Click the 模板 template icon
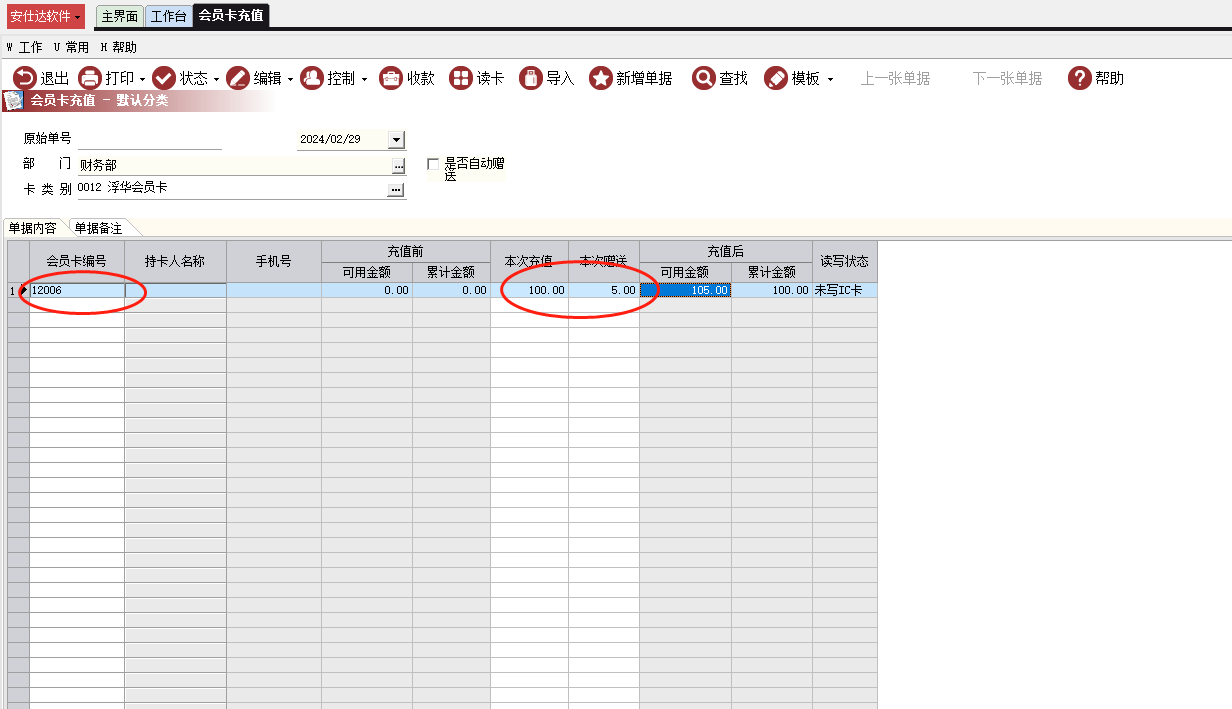The image size is (1232, 709). [776, 78]
